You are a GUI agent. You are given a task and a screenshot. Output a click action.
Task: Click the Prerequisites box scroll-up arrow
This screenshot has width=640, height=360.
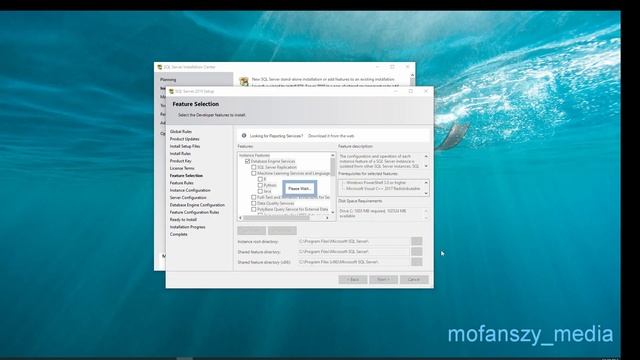pyautogui.click(x=426, y=183)
